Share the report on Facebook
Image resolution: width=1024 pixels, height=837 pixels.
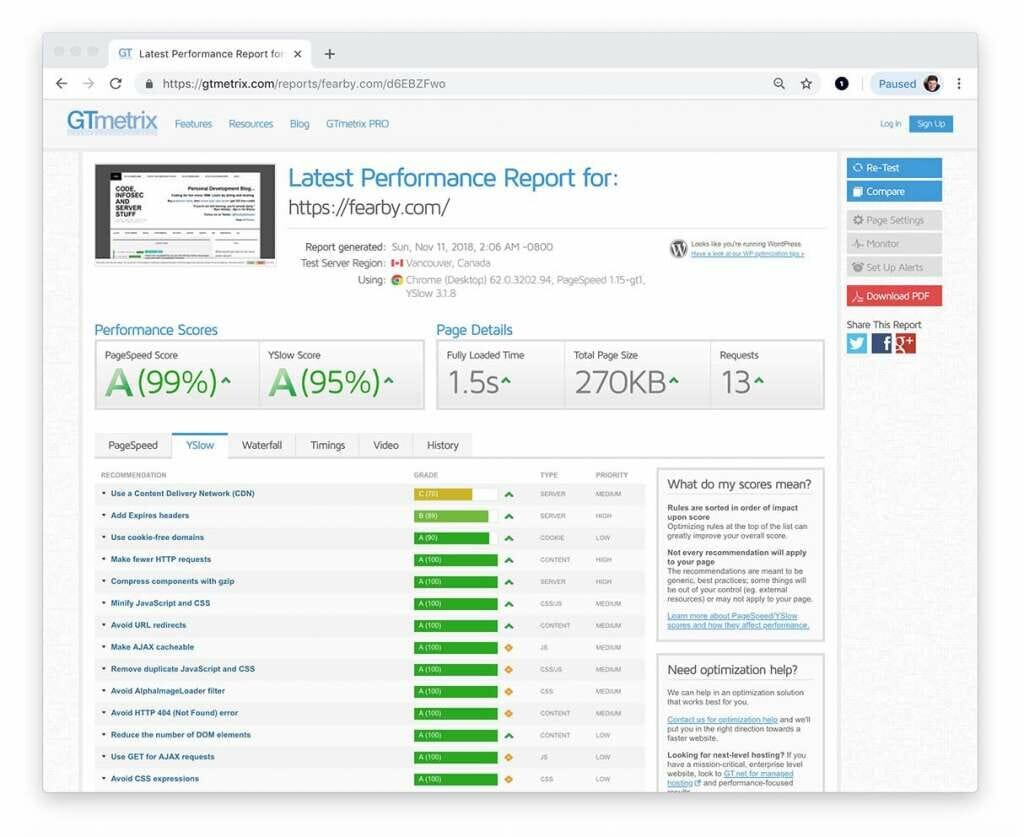pos(881,343)
